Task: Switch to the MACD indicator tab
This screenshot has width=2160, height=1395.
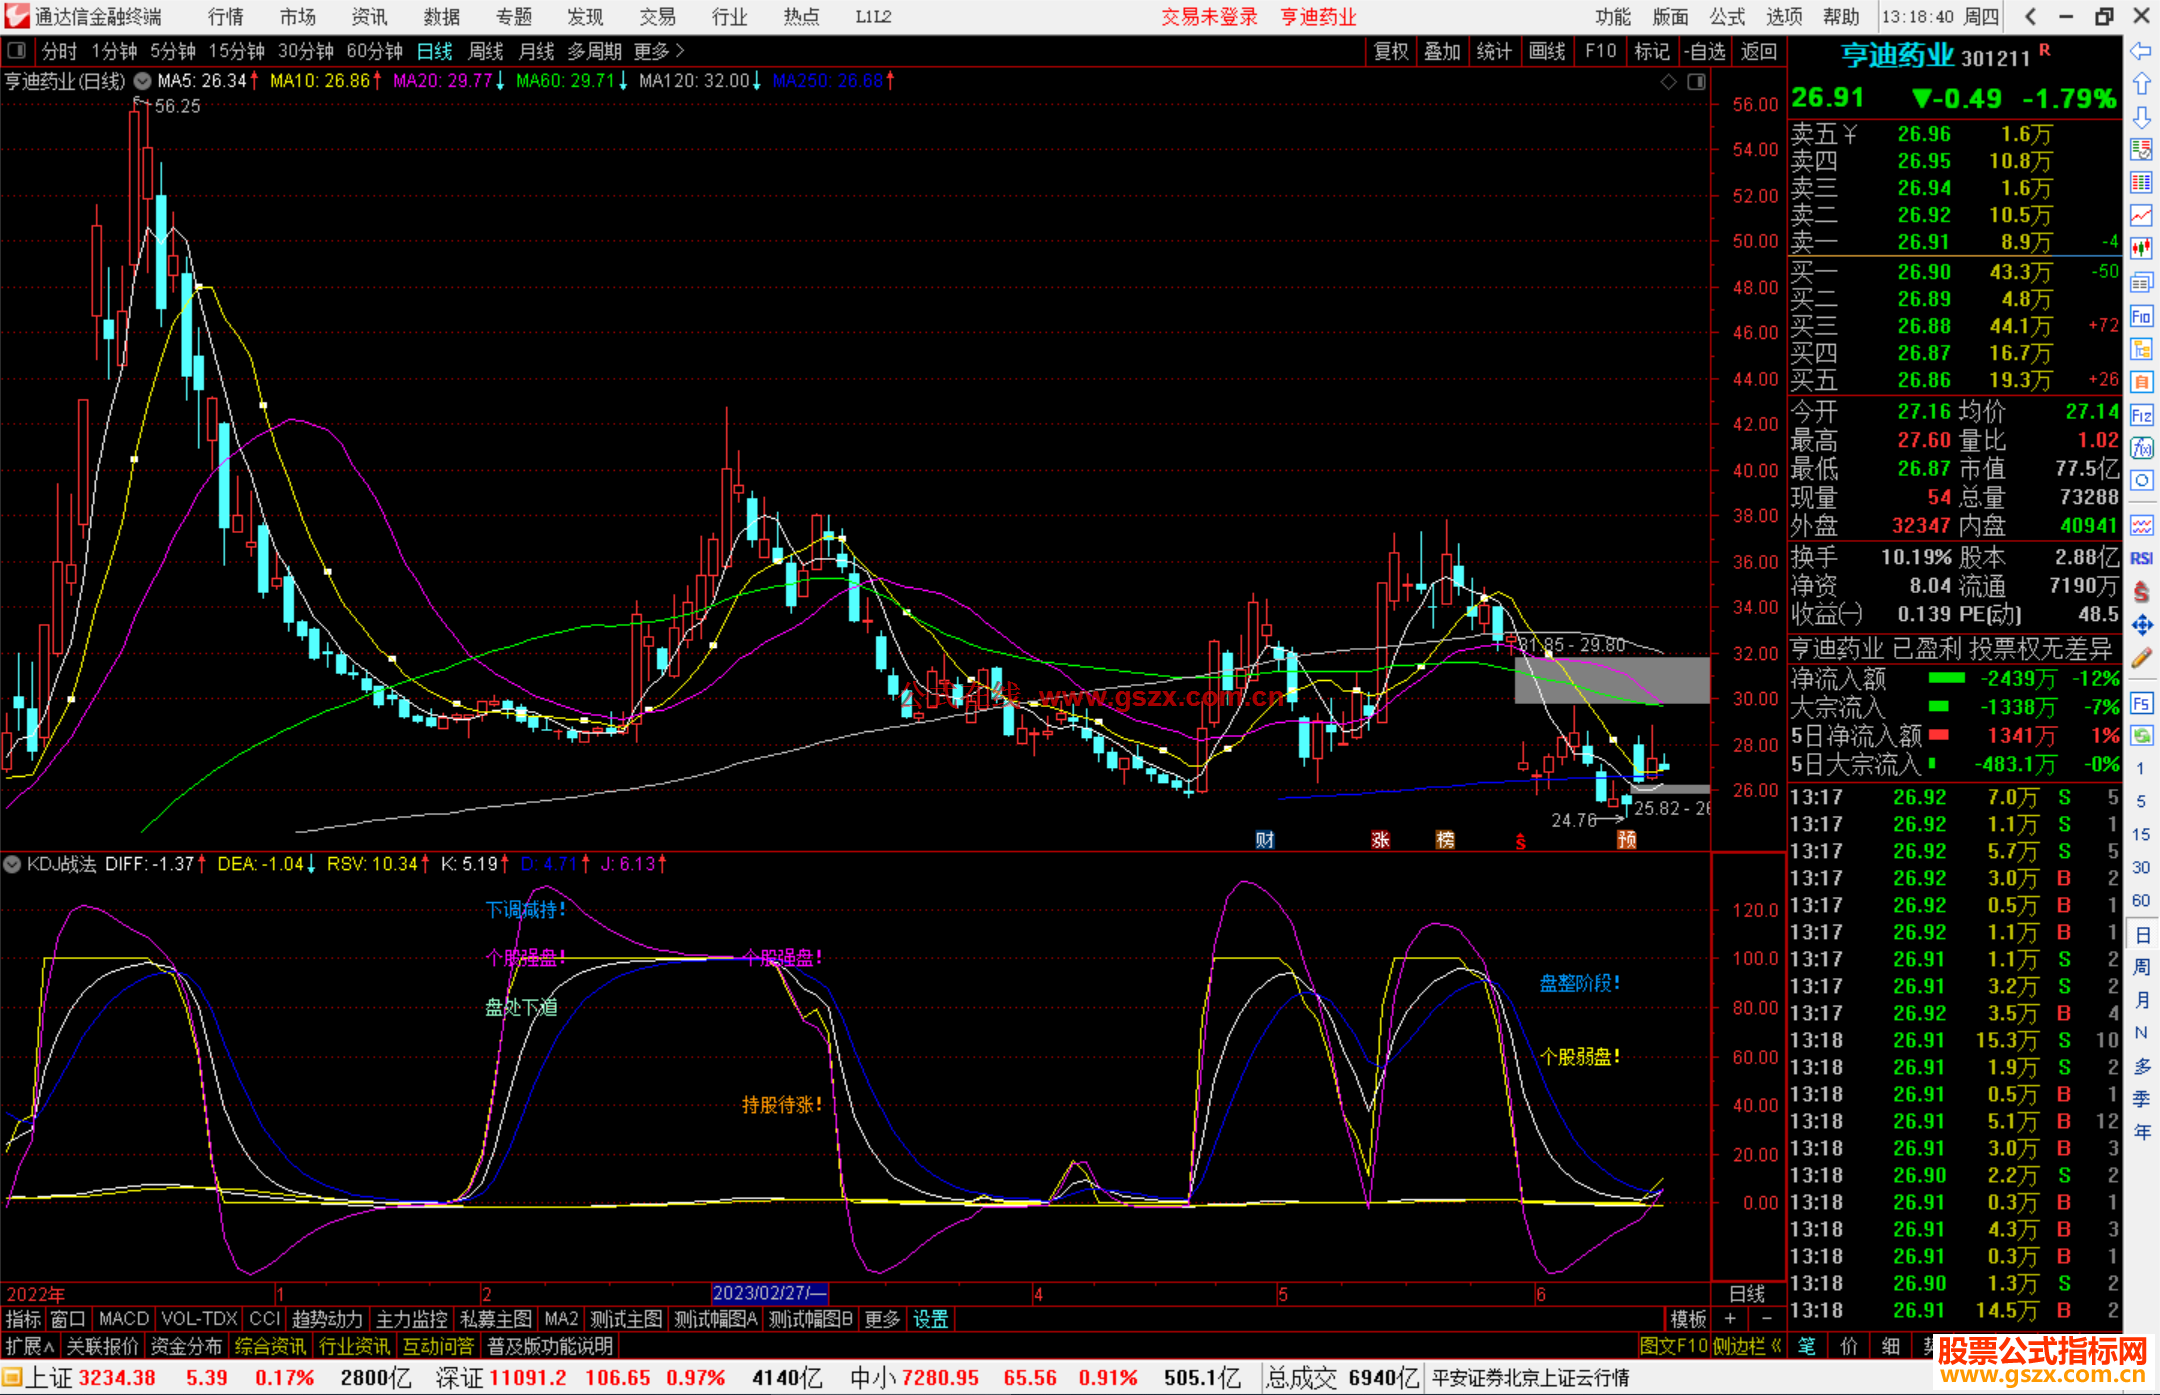Action: [123, 1319]
